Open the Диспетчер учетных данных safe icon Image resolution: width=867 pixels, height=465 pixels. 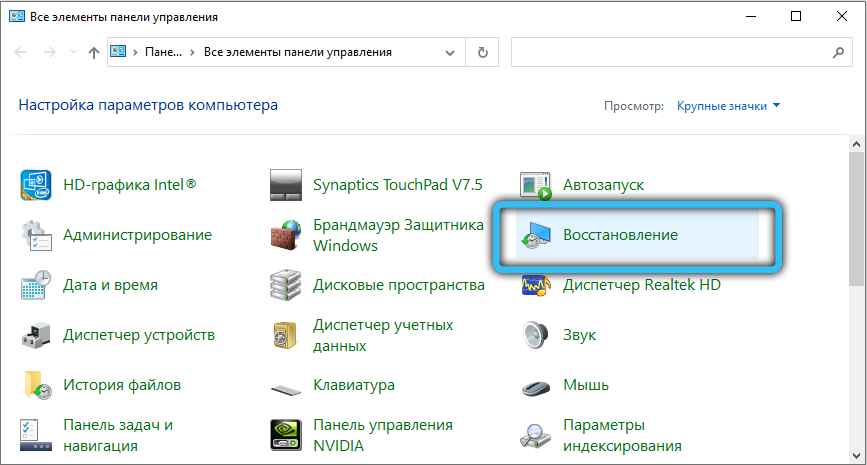click(x=286, y=335)
